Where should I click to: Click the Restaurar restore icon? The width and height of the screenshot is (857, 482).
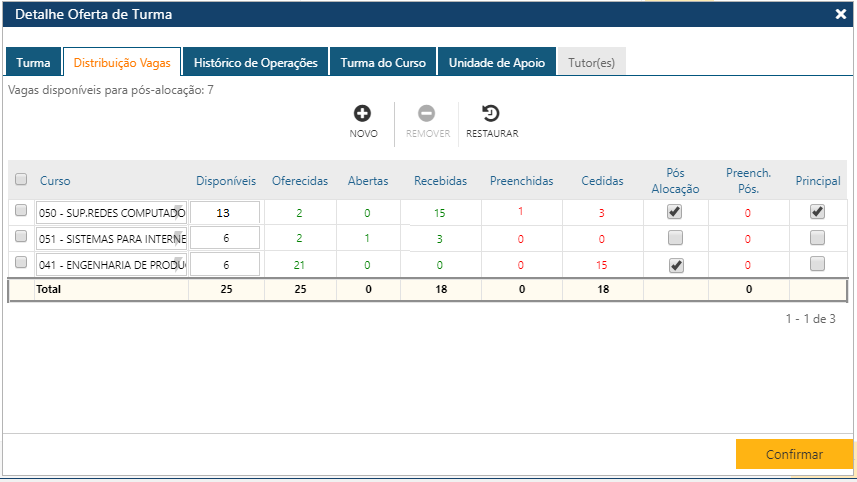491,114
